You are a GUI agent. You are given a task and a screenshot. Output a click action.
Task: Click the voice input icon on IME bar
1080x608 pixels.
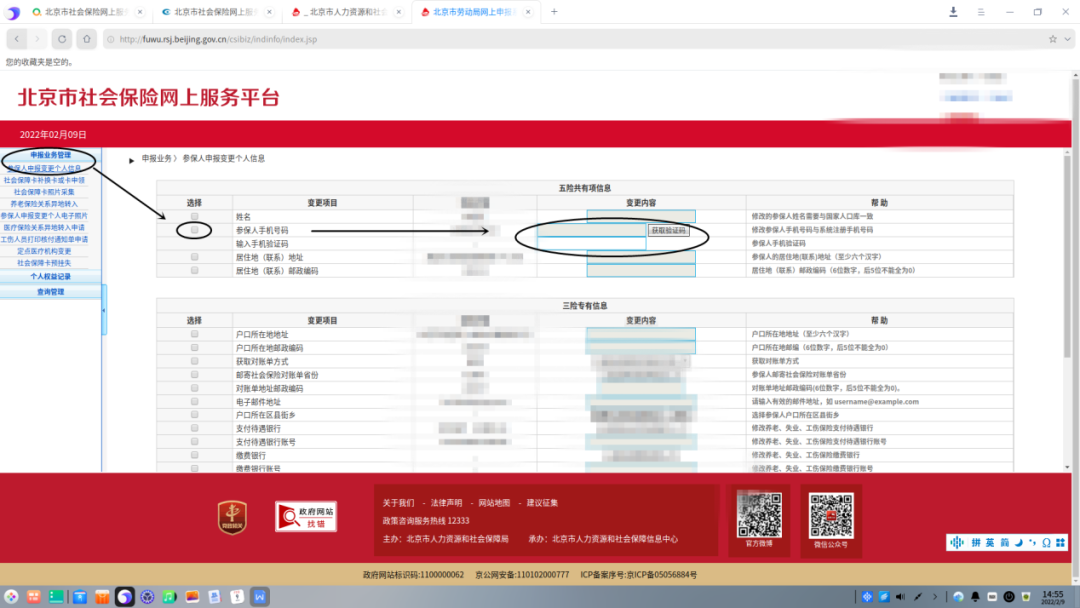pos(957,543)
